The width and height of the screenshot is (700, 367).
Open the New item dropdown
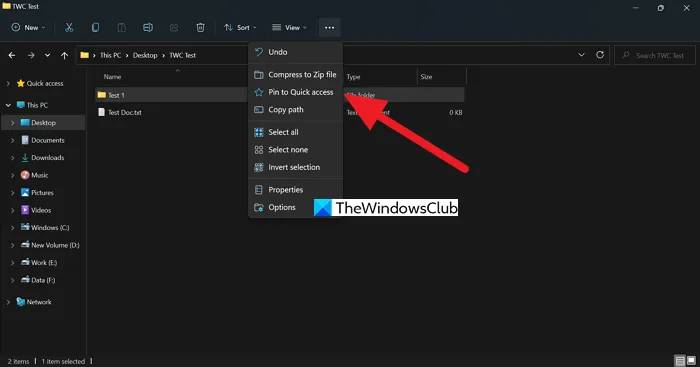point(29,28)
